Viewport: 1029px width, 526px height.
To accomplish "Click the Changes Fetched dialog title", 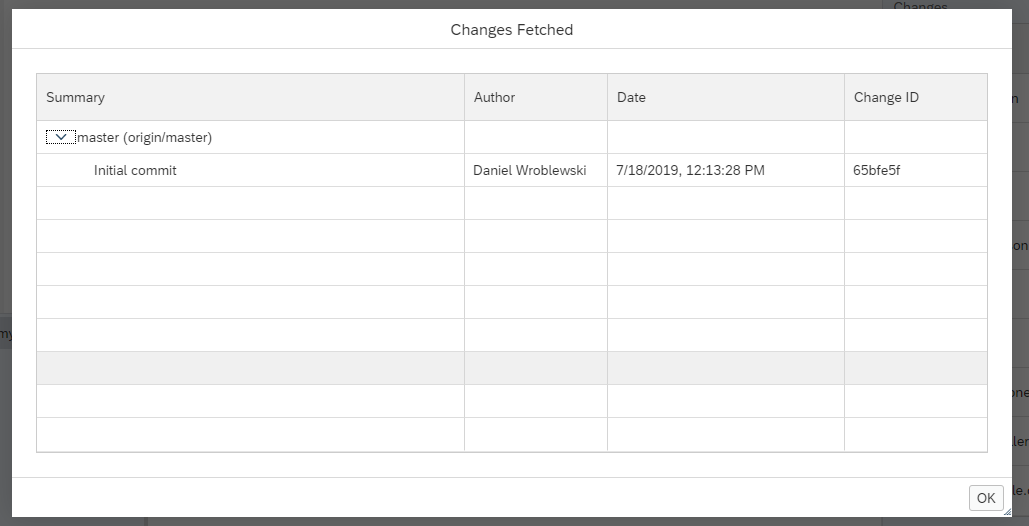I will [512, 30].
